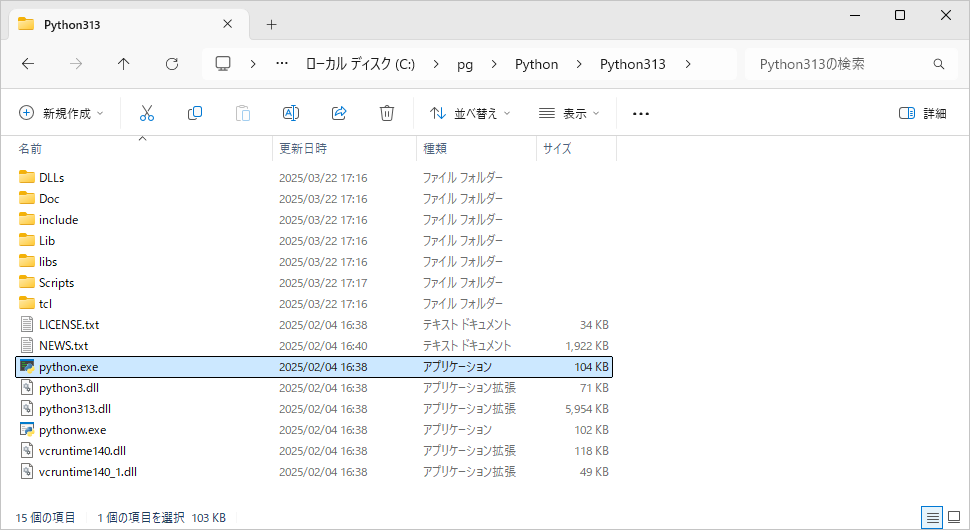Select the libs folder name
Image resolution: width=970 pixels, height=530 pixels.
[48, 262]
